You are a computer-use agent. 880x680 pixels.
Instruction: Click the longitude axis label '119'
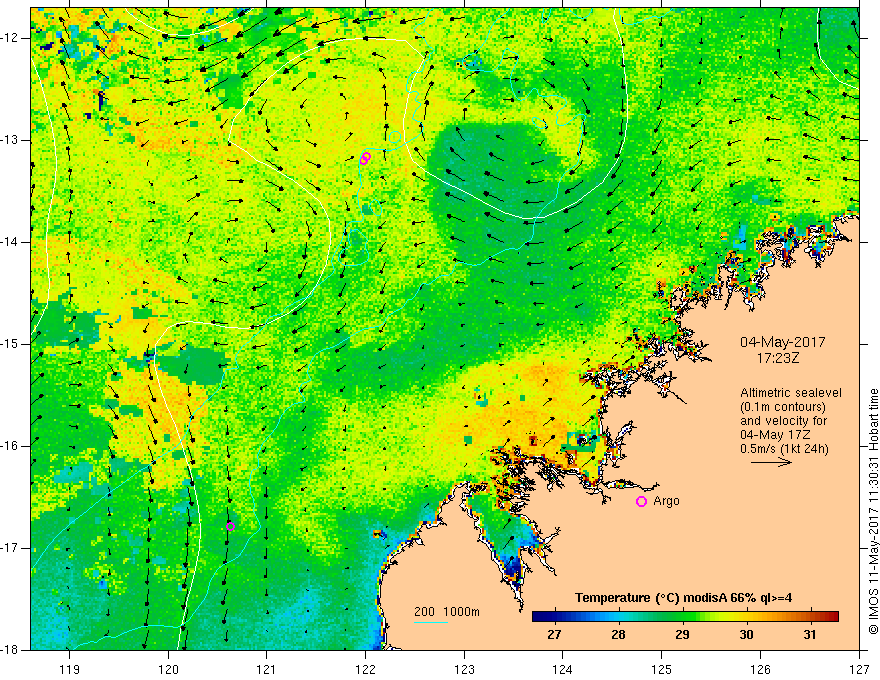pos(70,669)
